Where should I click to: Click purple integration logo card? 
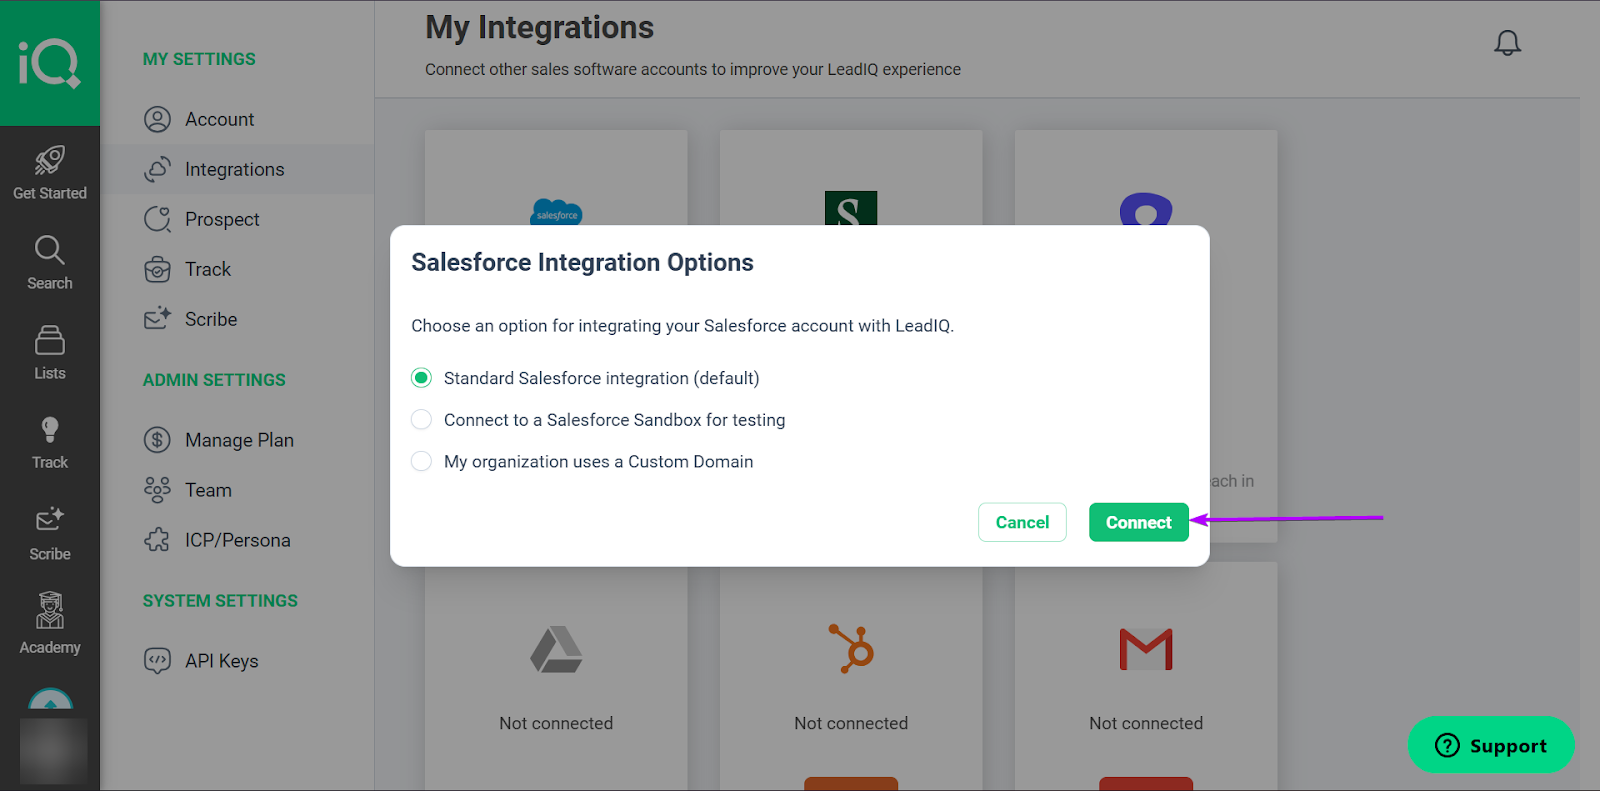pos(1146,209)
